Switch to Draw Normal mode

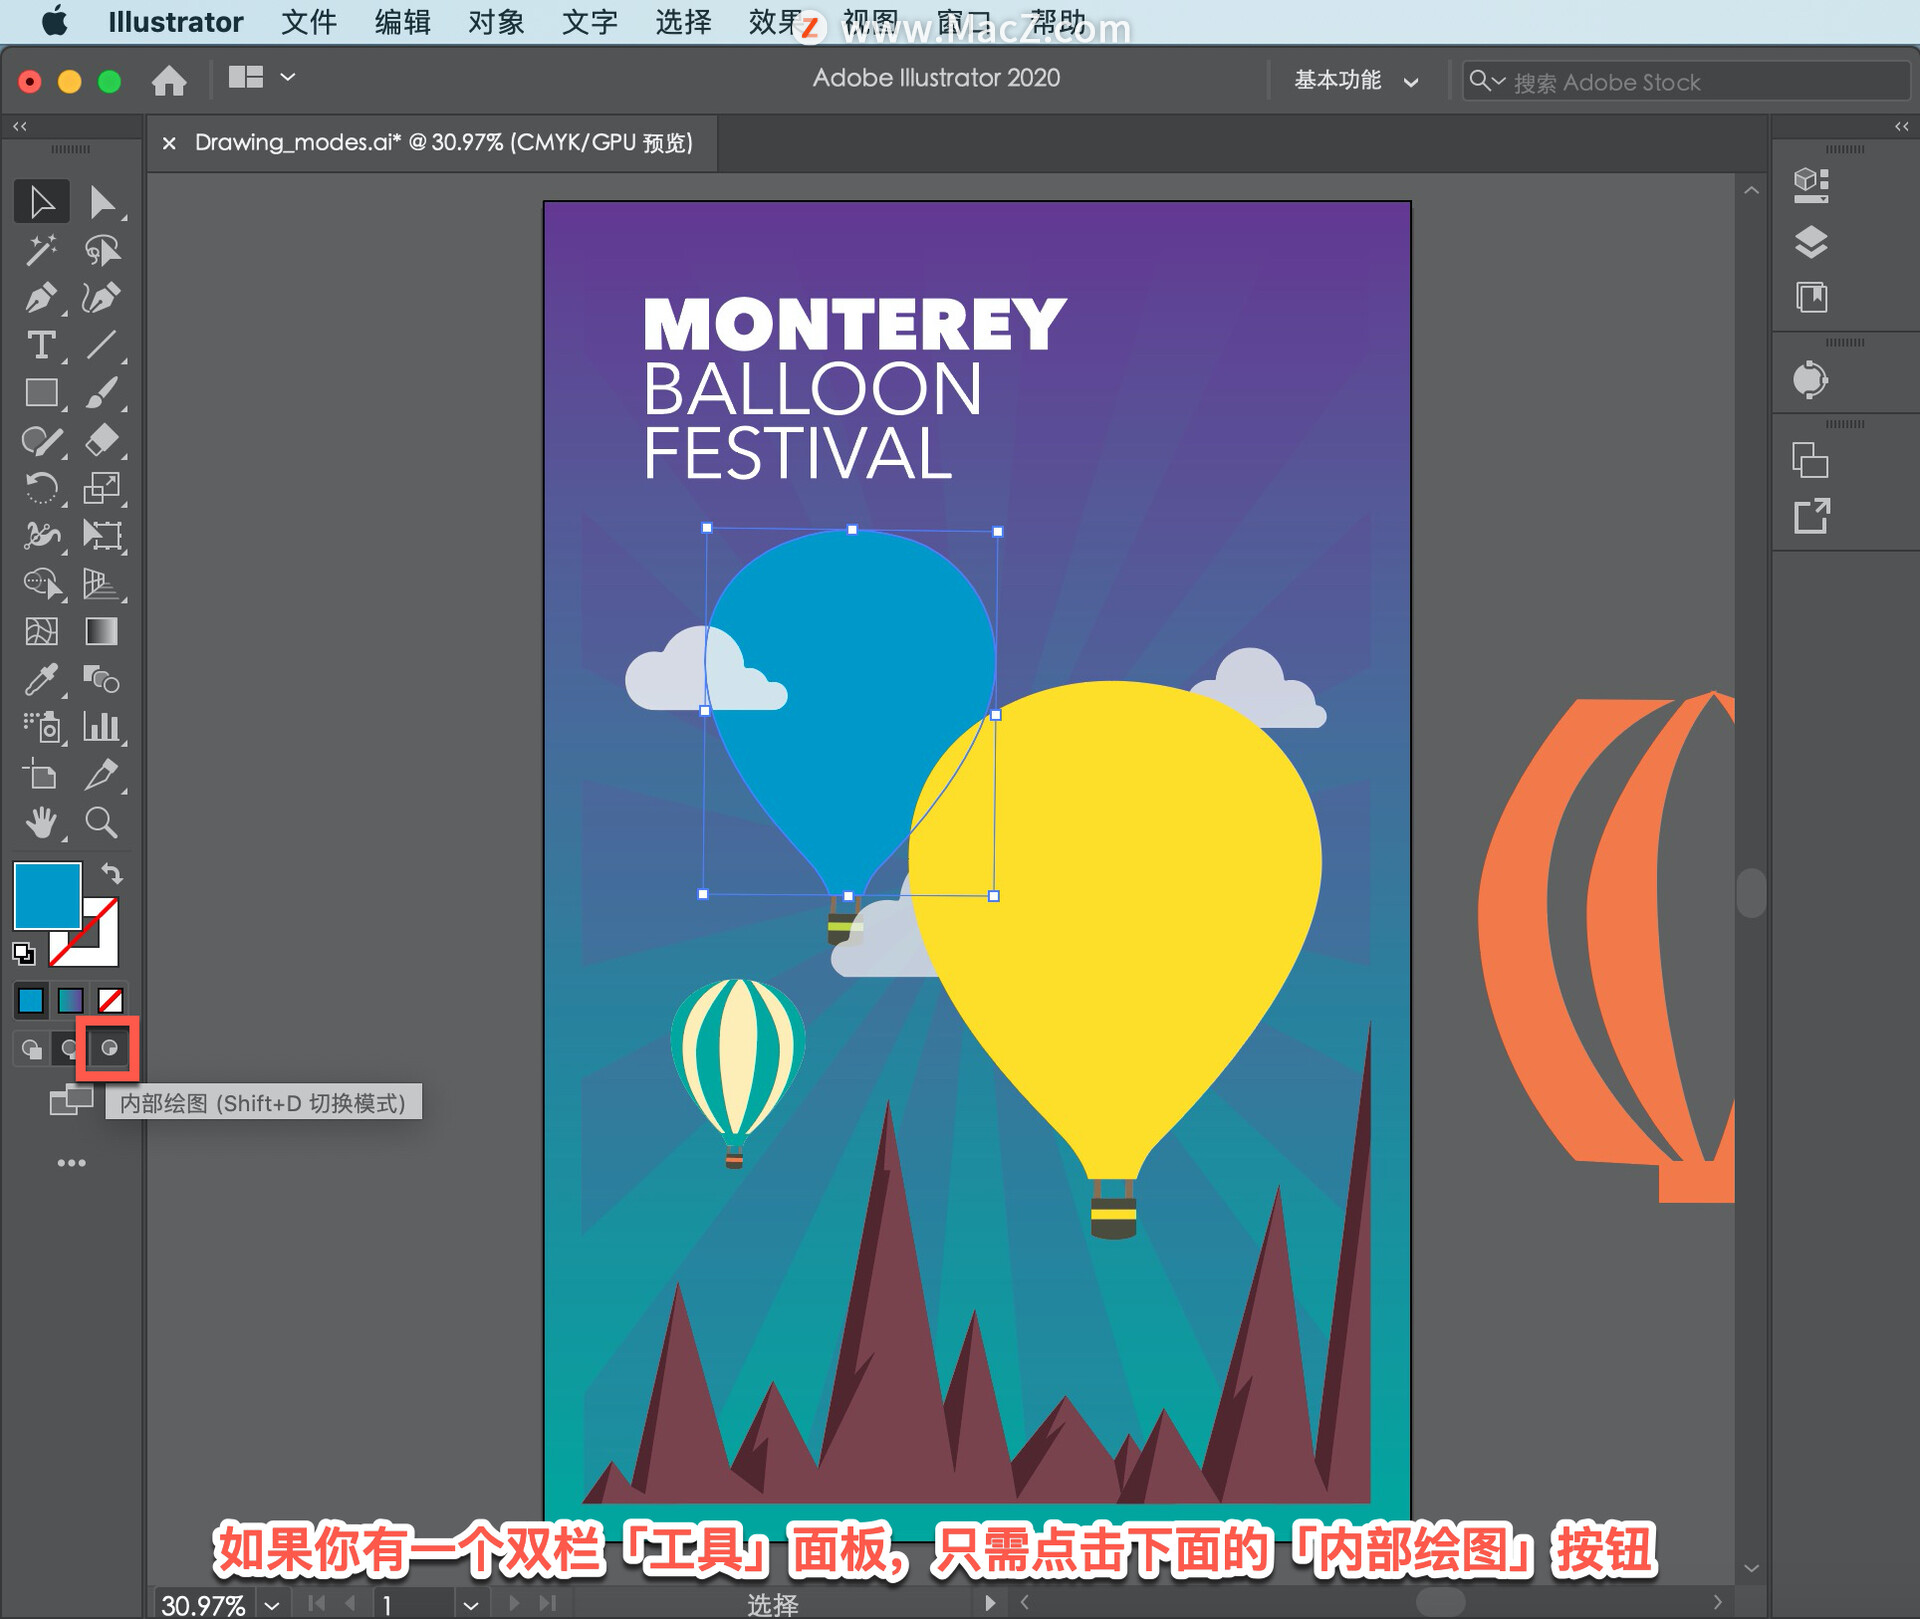point(32,1048)
